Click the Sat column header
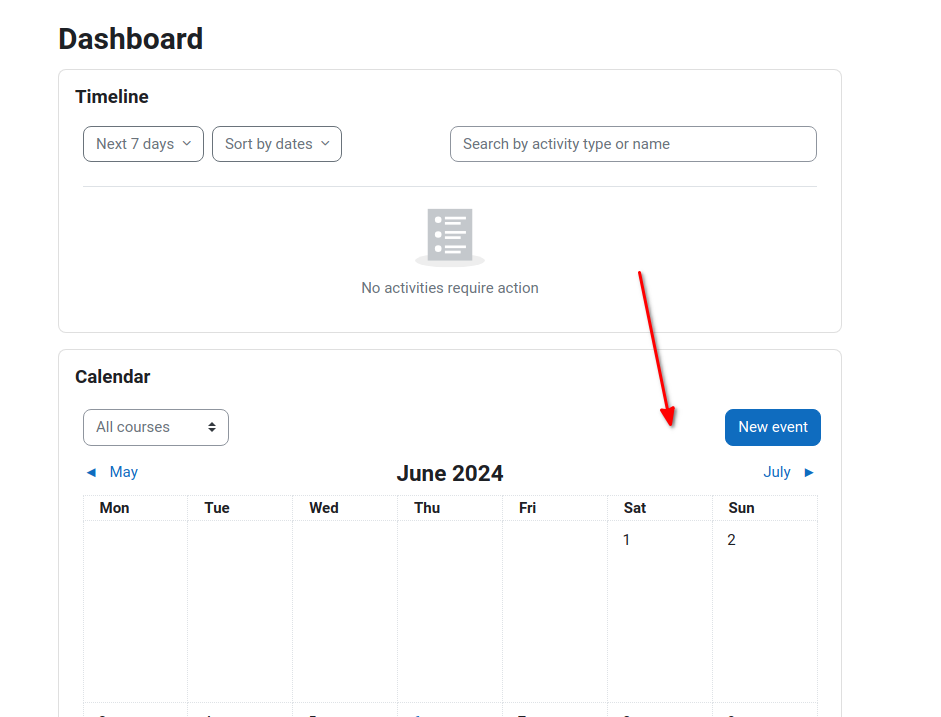This screenshot has width=941, height=717. [x=635, y=508]
